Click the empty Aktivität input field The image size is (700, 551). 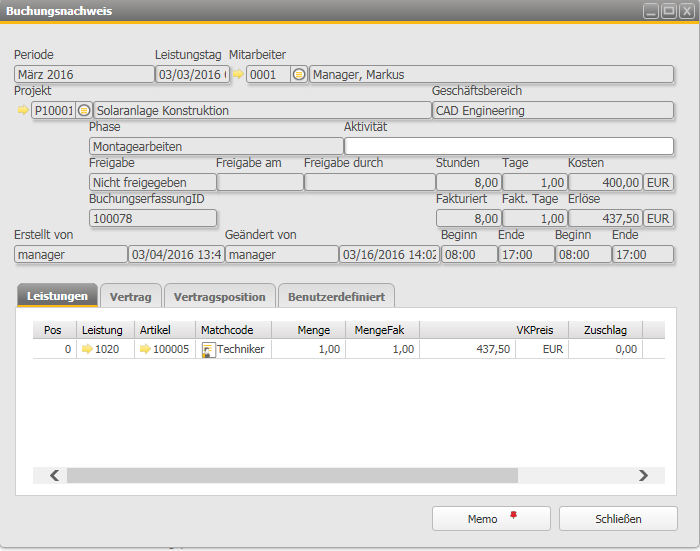[x=509, y=146]
